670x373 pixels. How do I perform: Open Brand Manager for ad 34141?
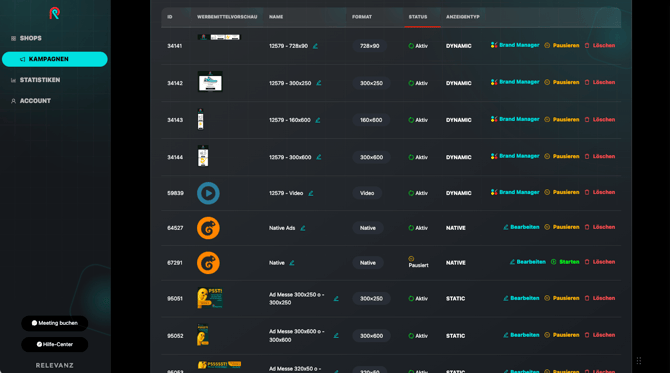[x=515, y=45]
